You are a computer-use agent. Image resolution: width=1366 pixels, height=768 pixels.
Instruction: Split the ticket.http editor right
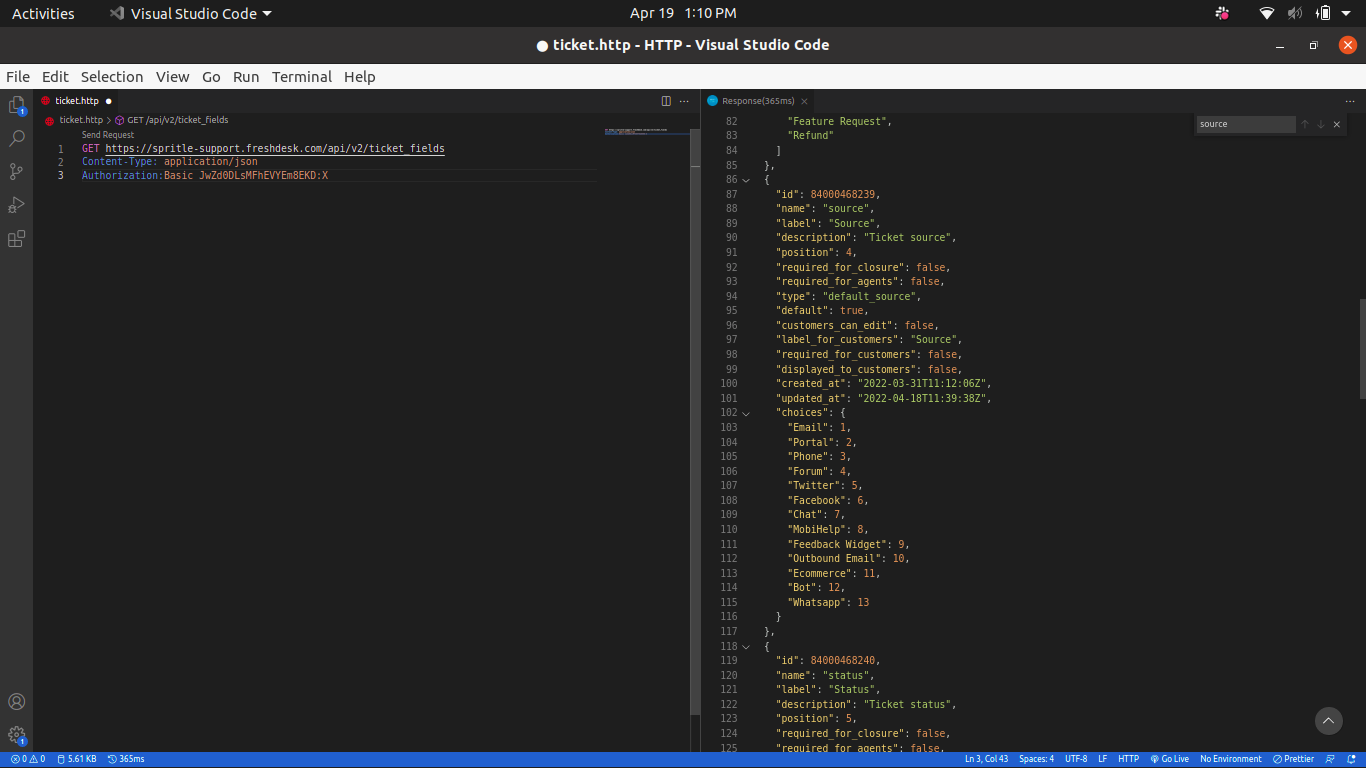[x=666, y=101]
